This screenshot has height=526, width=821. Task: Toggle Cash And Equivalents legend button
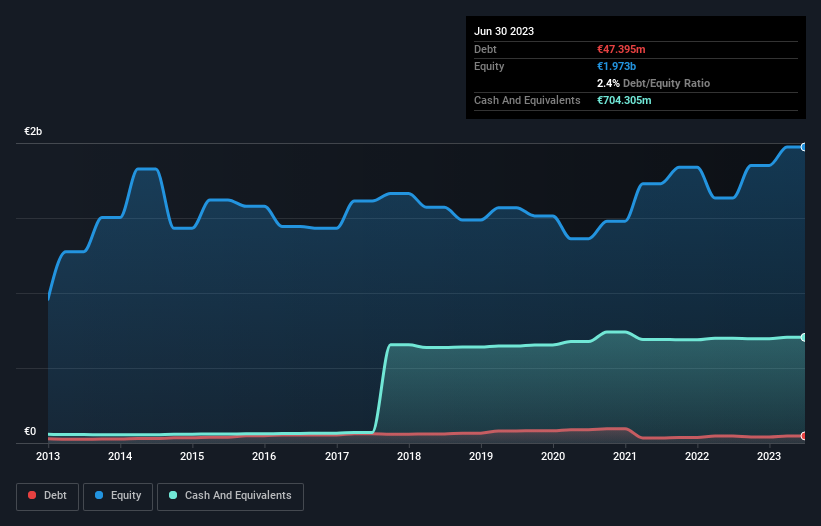coord(230,496)
